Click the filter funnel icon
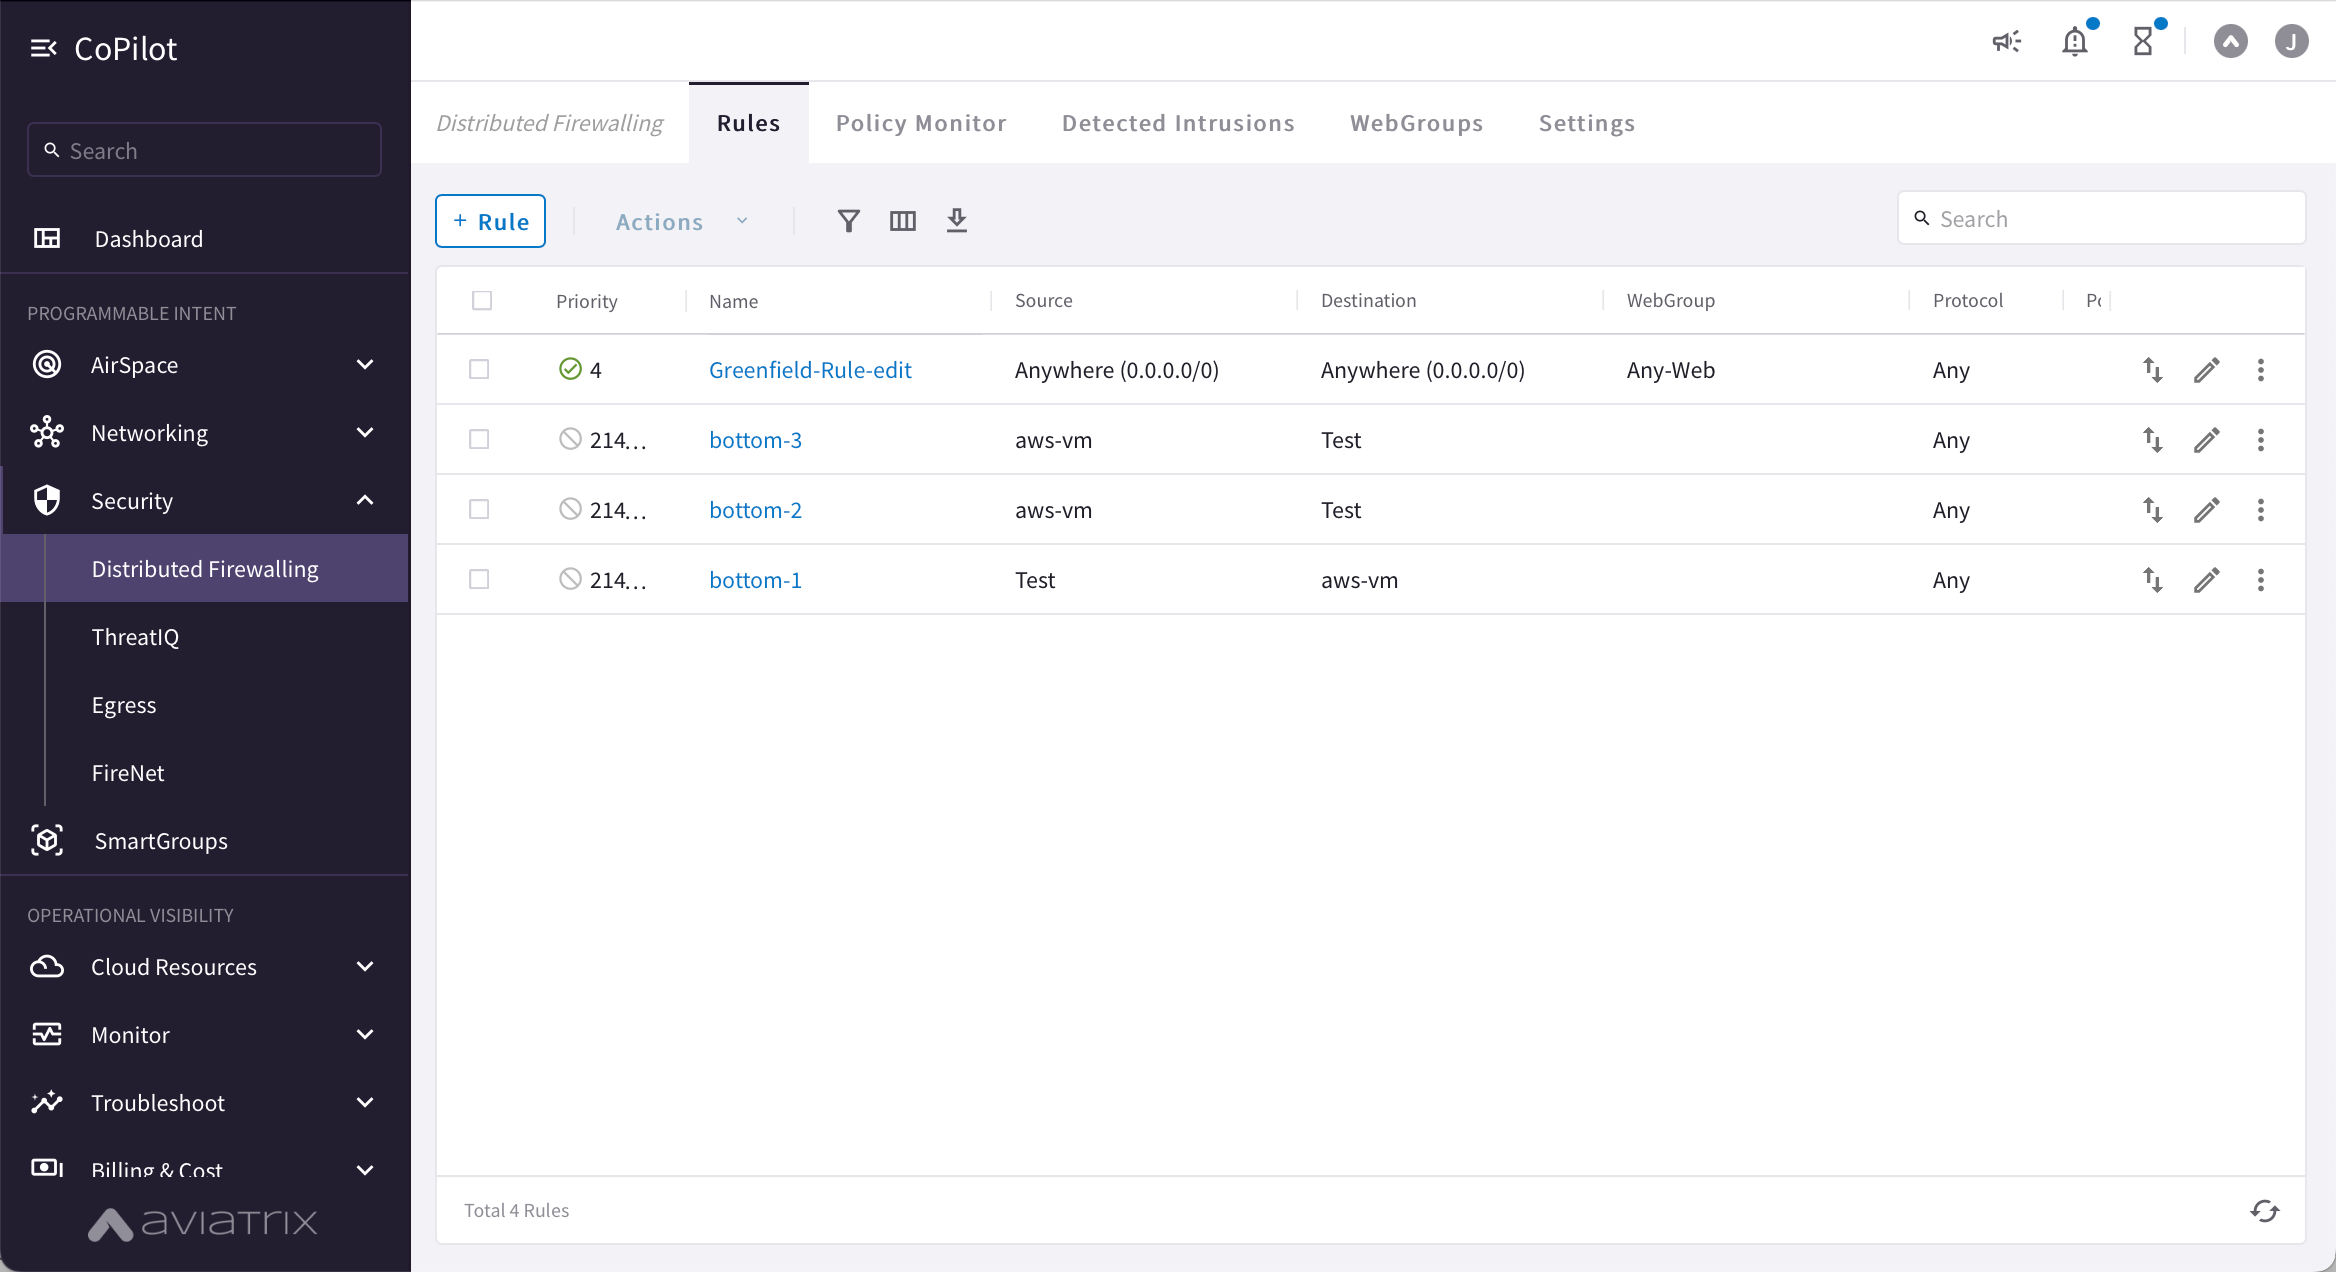This screenshot has width=2336, height=1272. coord(848,221)
